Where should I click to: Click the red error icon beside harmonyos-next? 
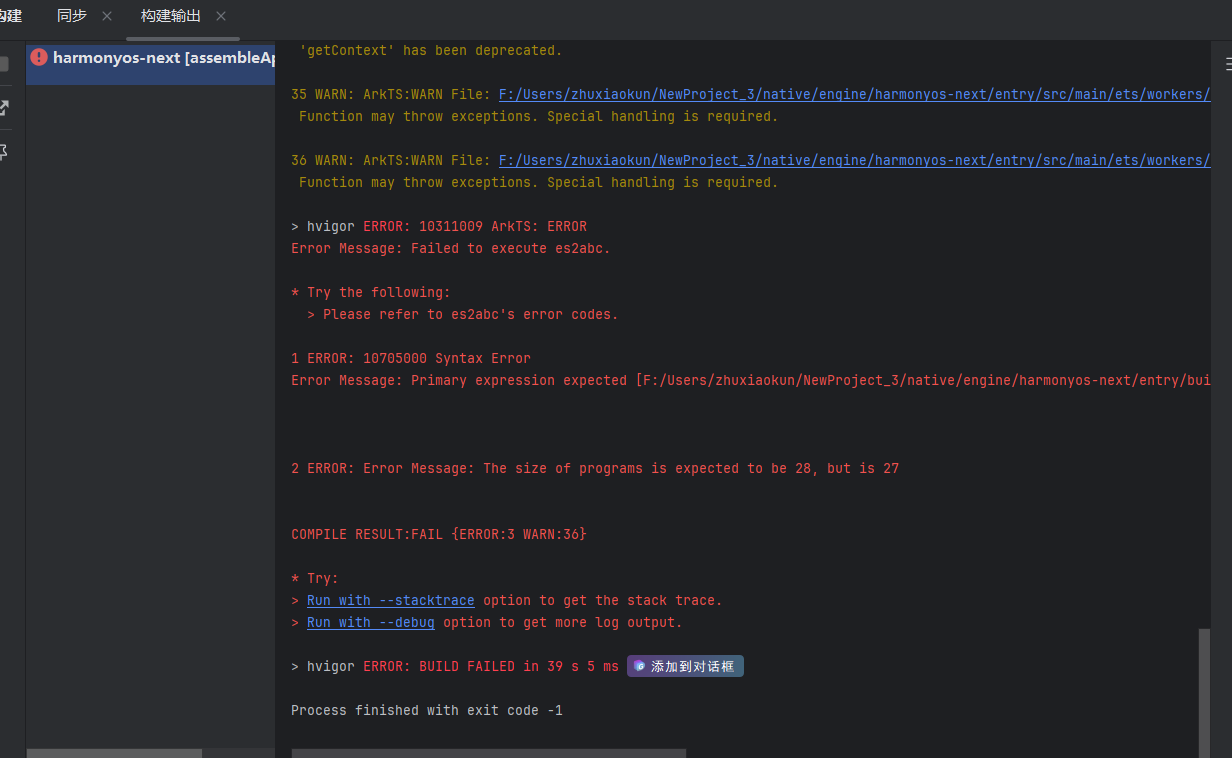pos(39,58)
